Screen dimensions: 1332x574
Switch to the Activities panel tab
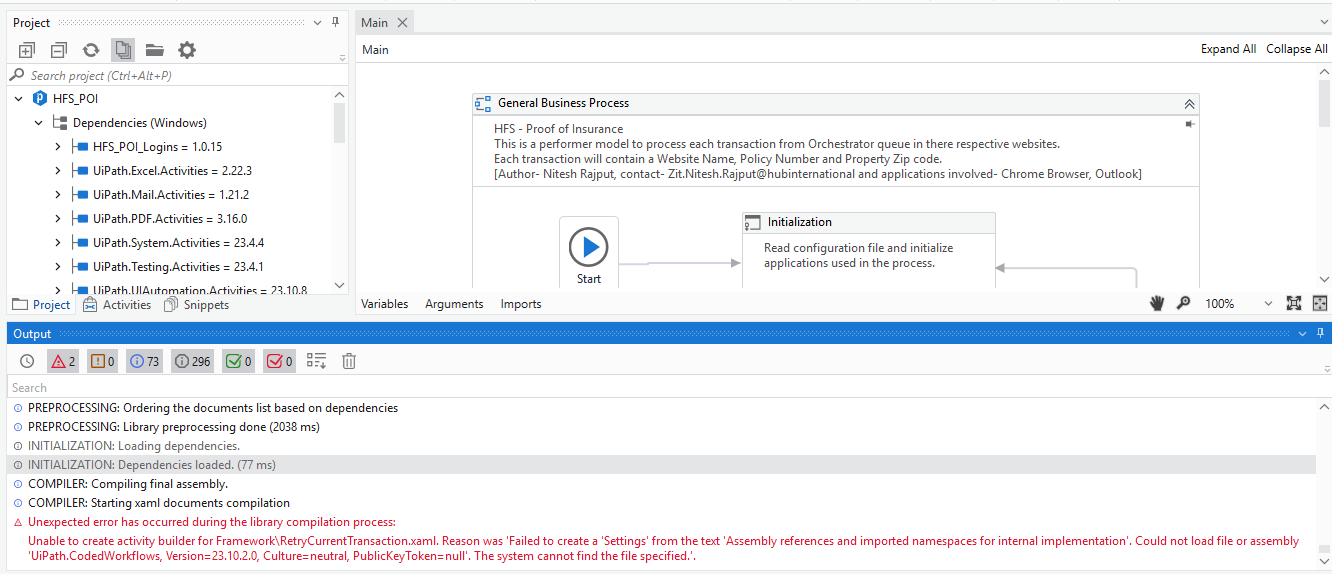116,305
